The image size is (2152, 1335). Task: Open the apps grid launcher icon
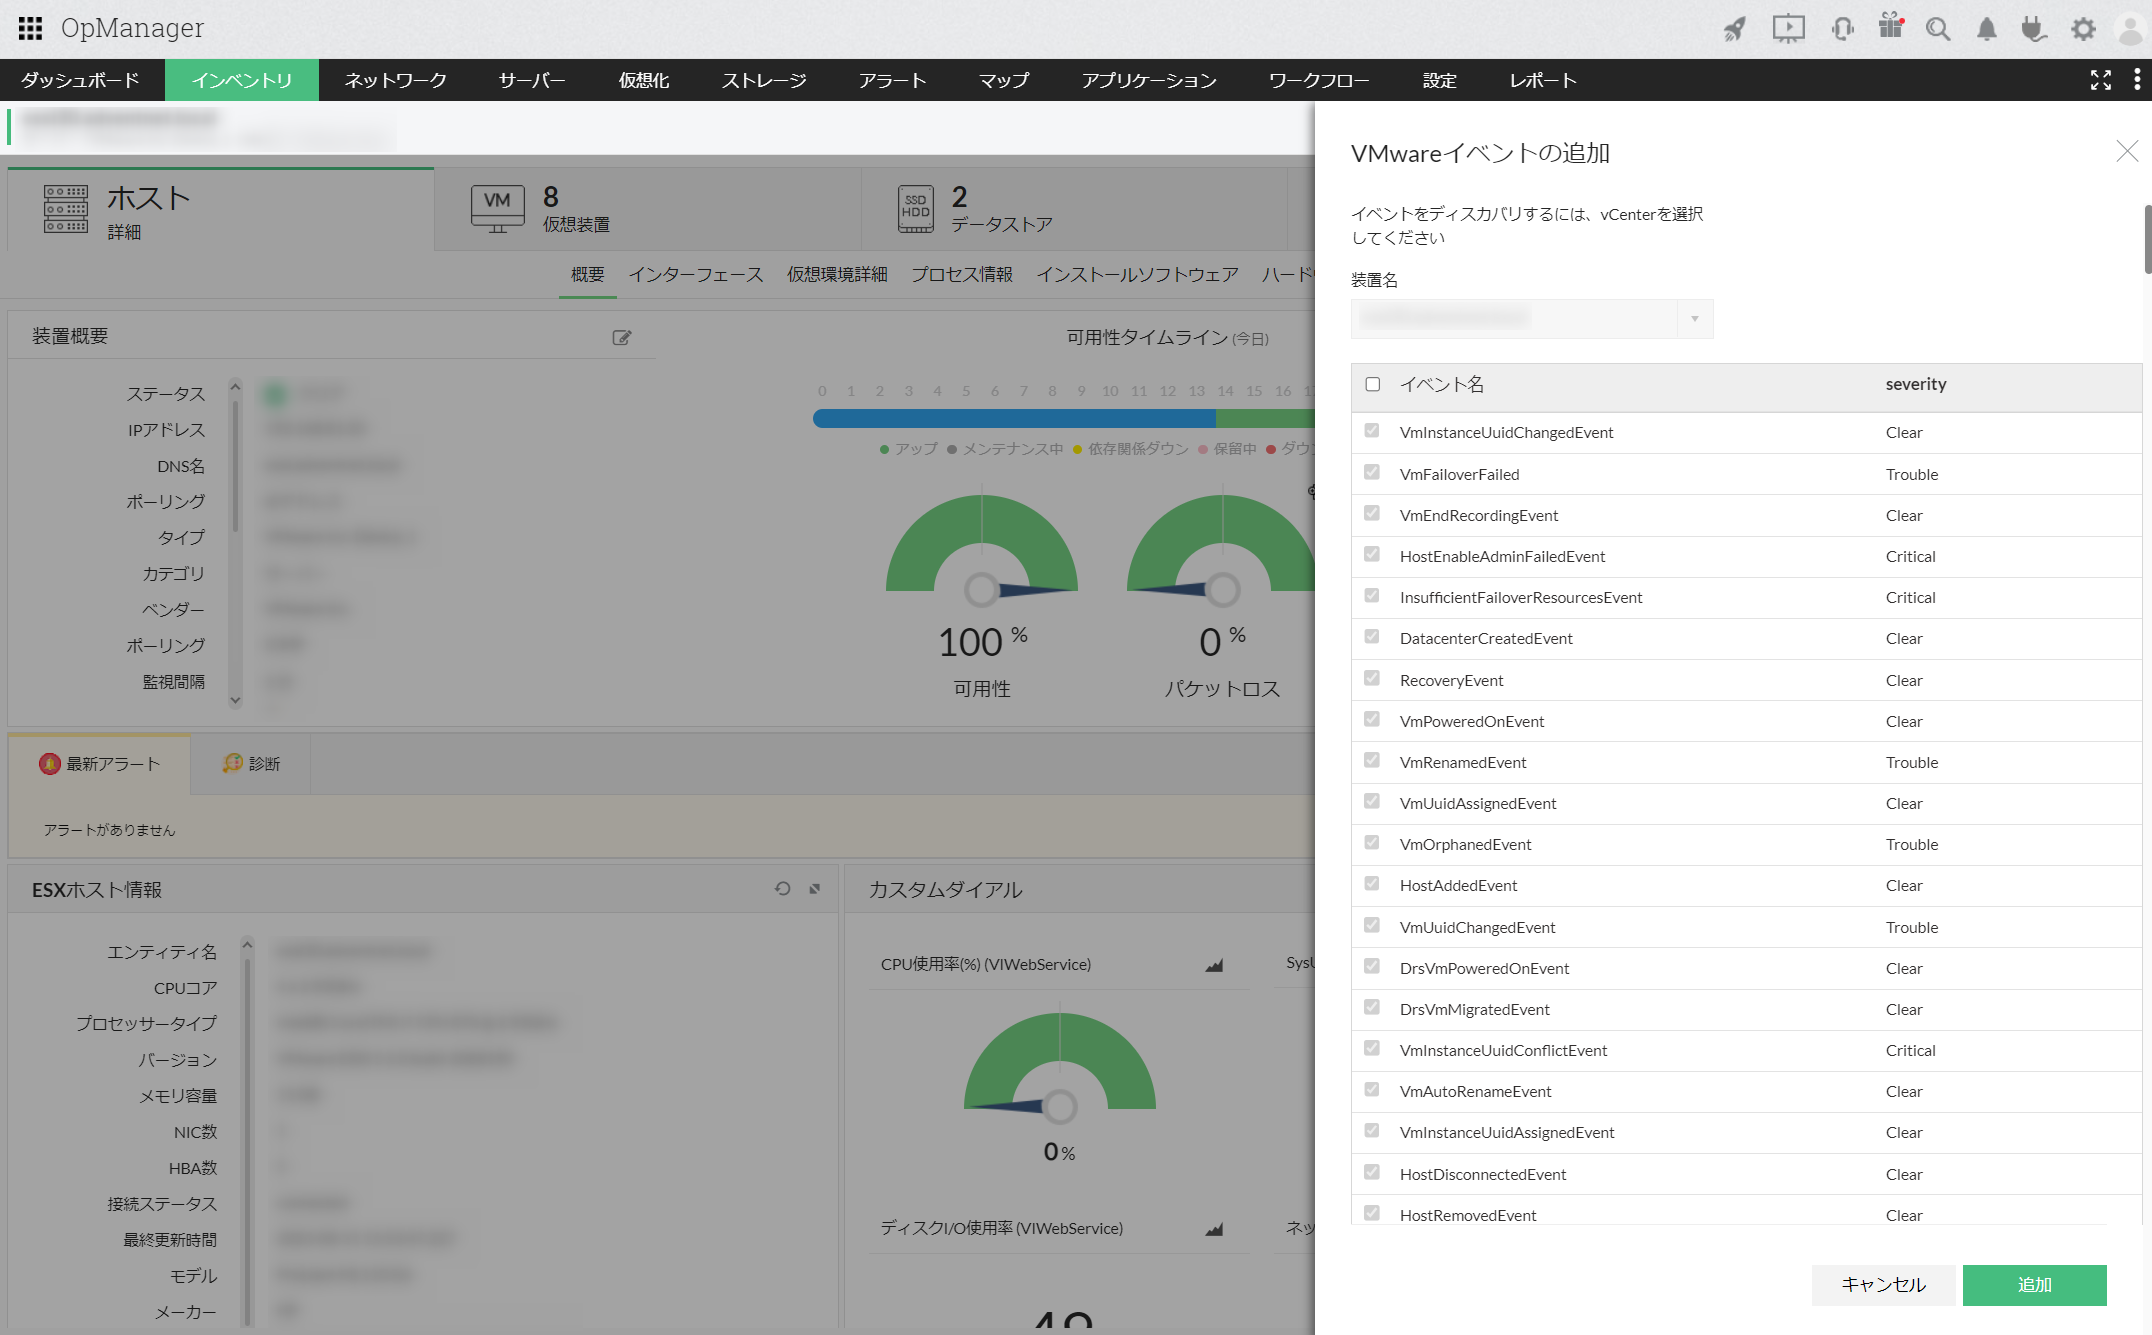(x=30, y=28)
